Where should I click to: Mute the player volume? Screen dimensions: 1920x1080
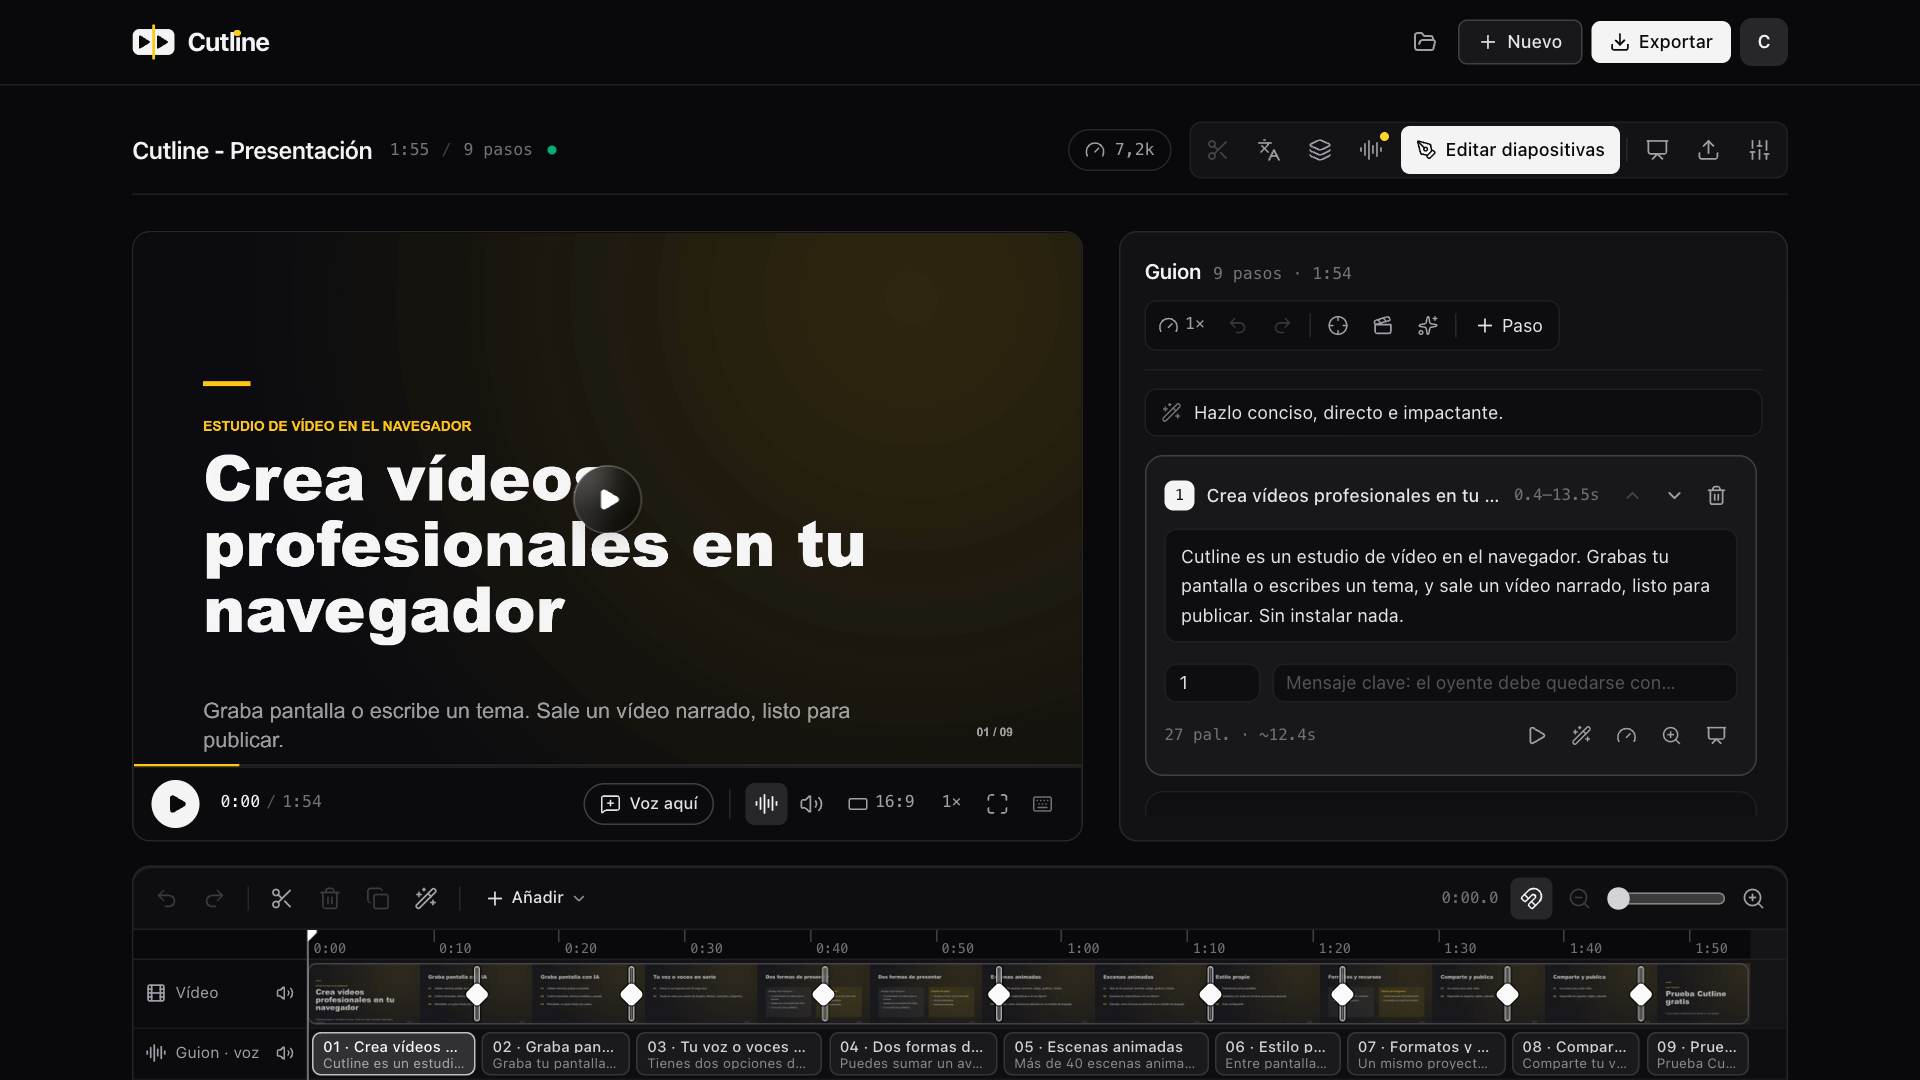[x=811, y=804]
